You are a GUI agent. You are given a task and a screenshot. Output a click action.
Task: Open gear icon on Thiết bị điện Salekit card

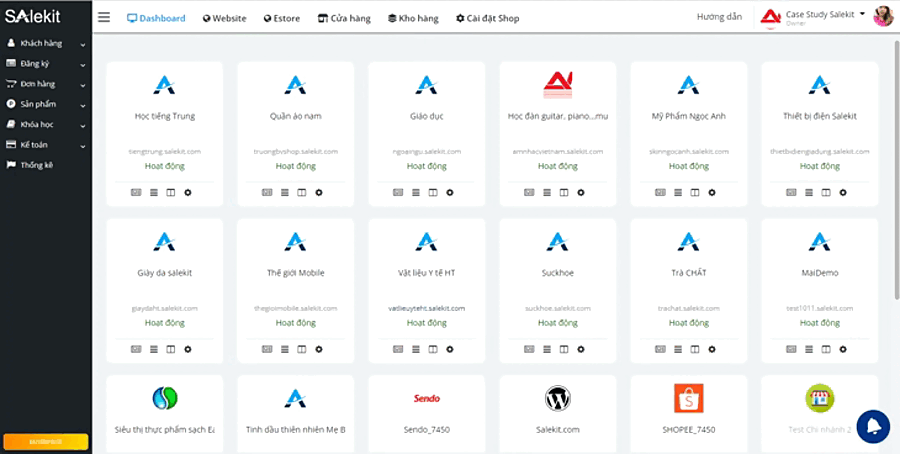(x=843, y=192)
